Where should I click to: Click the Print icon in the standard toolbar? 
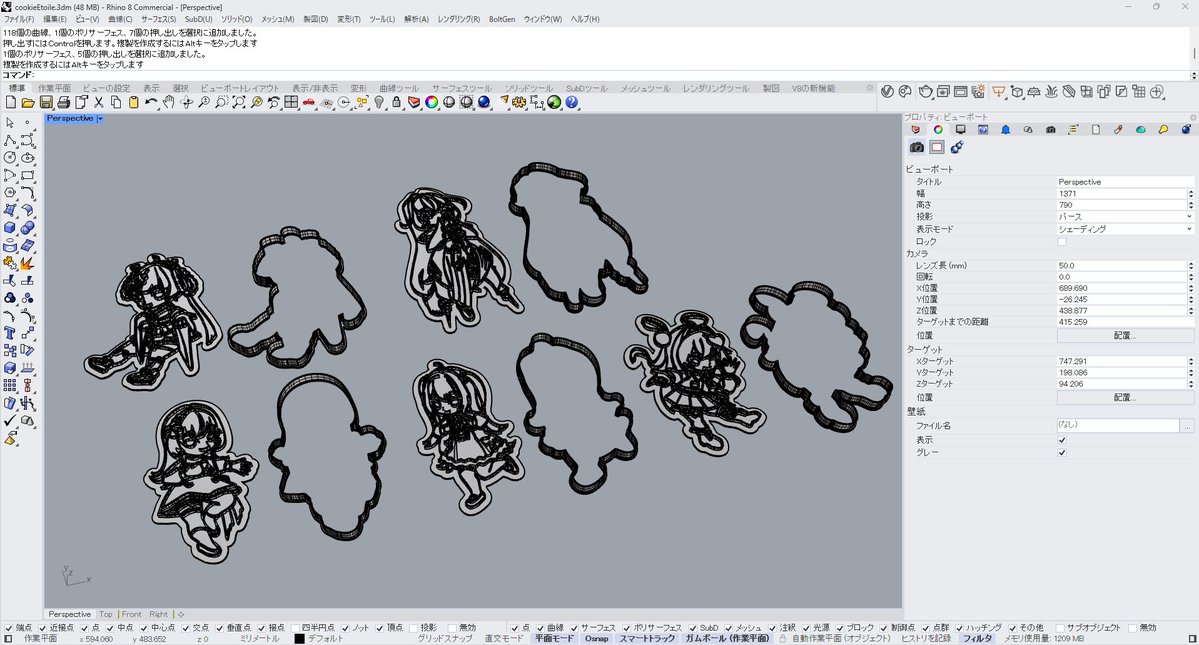63,102
